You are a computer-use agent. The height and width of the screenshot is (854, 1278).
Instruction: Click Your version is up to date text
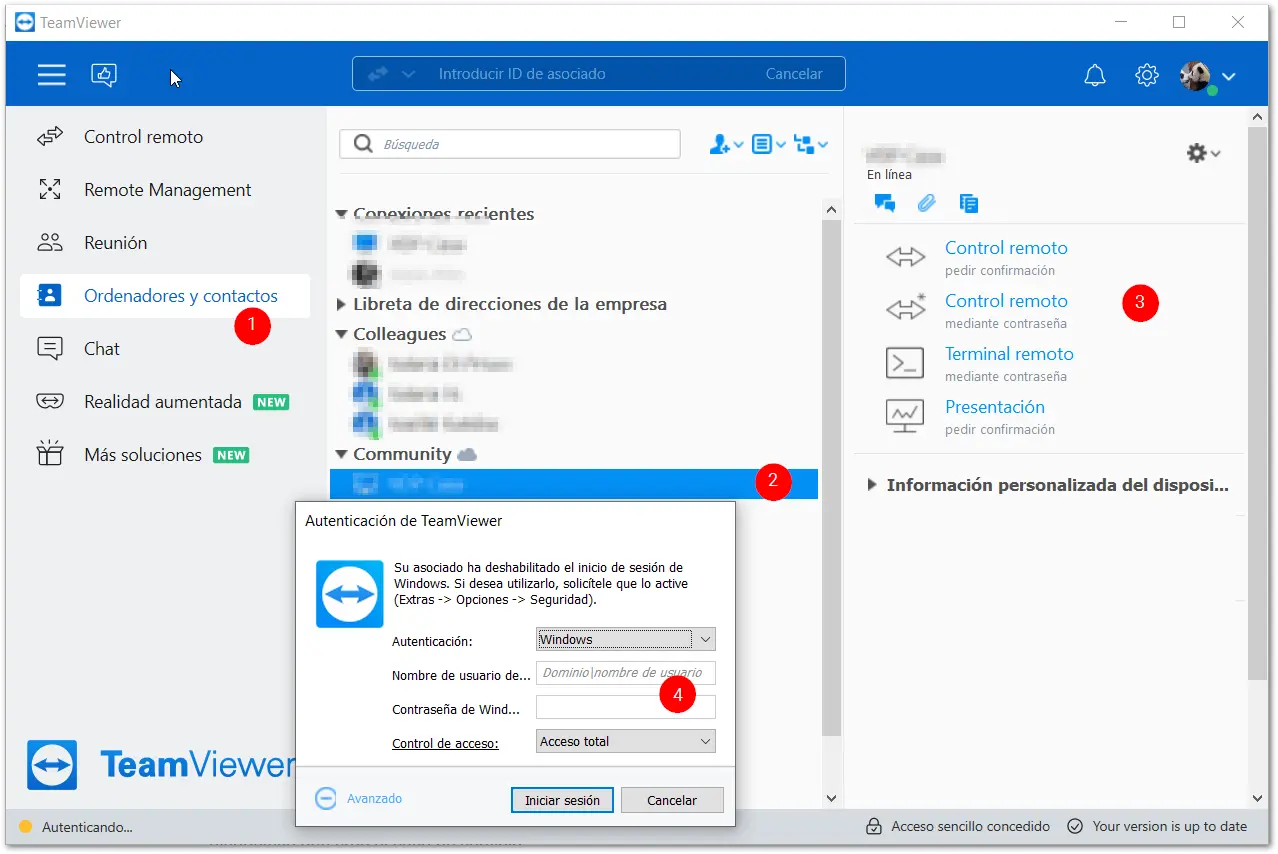[1169, 827]
